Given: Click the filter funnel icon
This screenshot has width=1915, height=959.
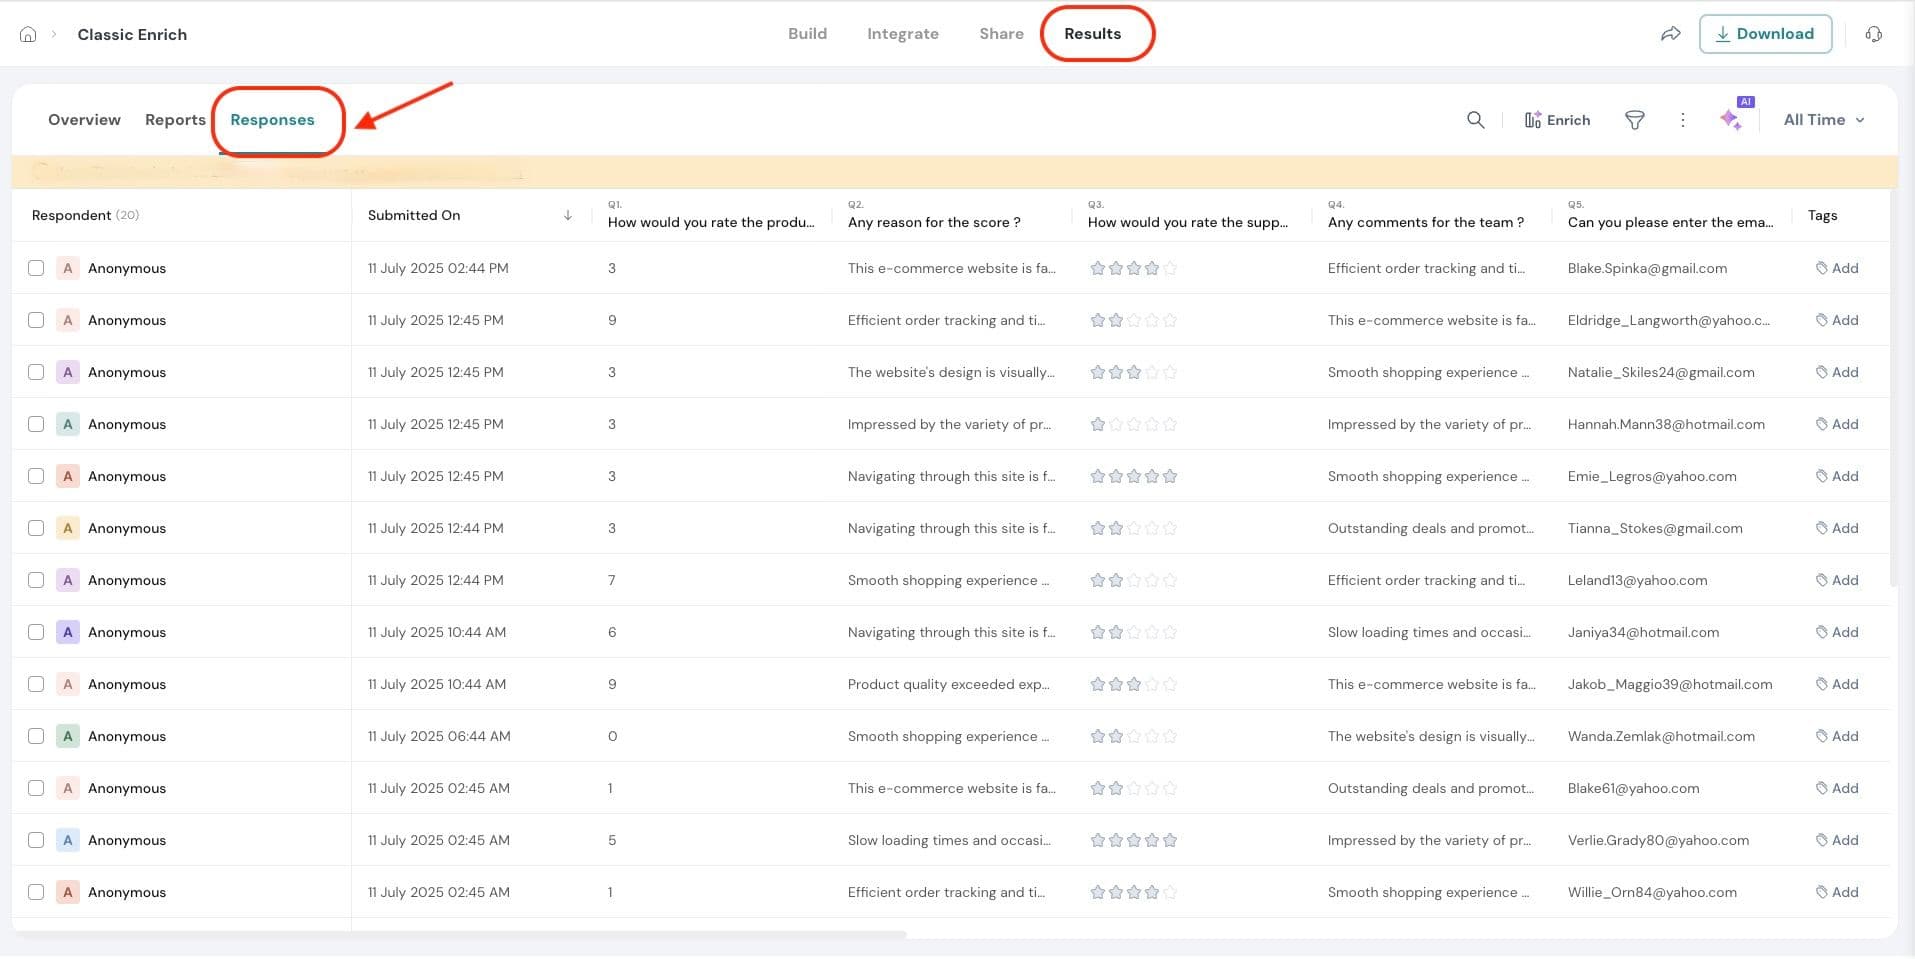Looking at the screenshot, I should coord(1634,120).
